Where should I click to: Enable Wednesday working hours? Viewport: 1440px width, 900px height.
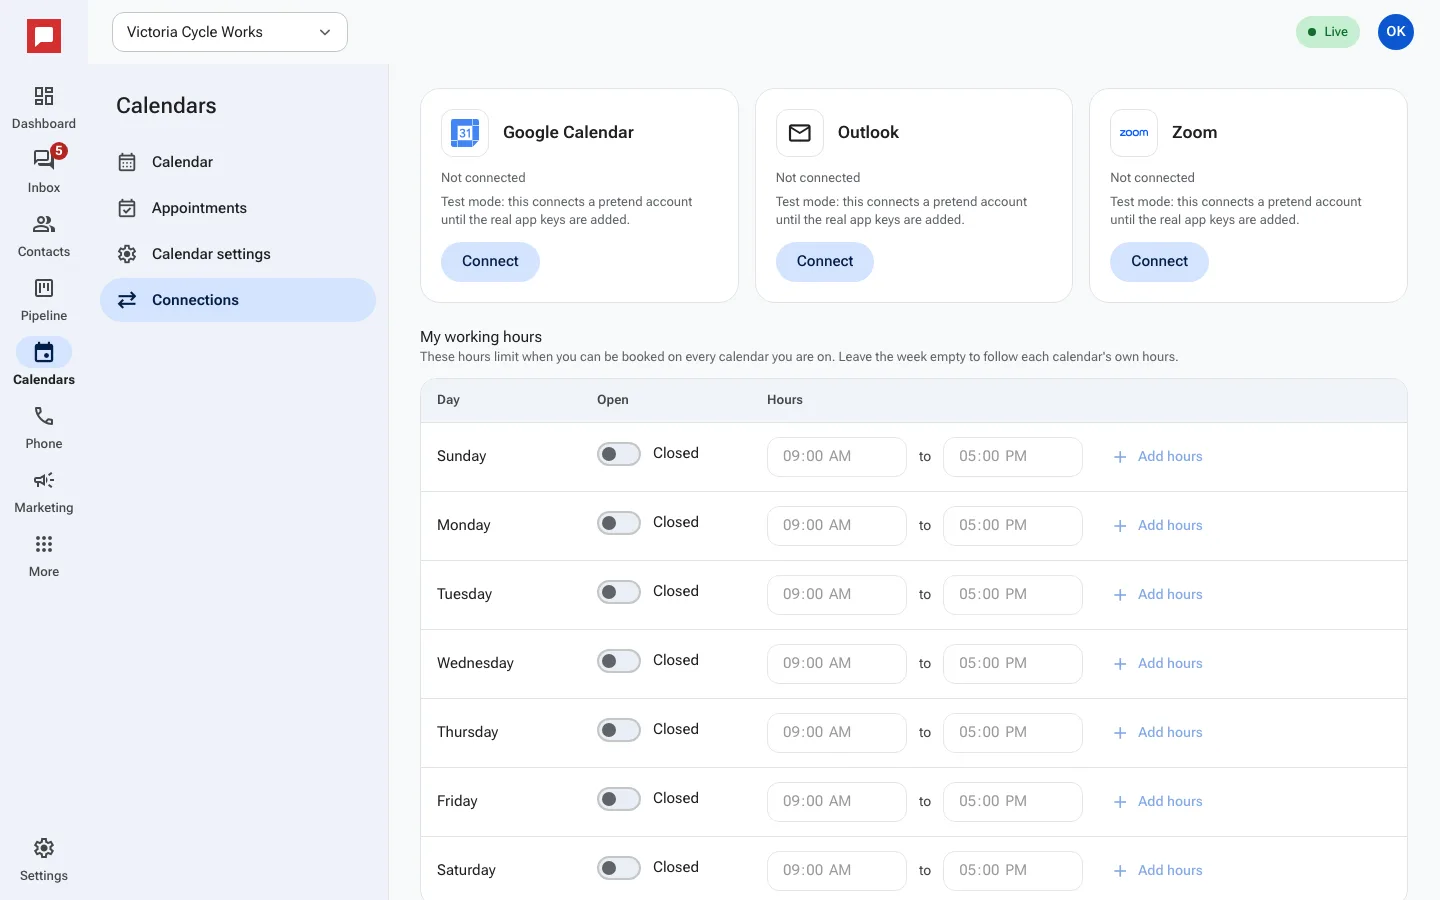(x=619, y=661)
